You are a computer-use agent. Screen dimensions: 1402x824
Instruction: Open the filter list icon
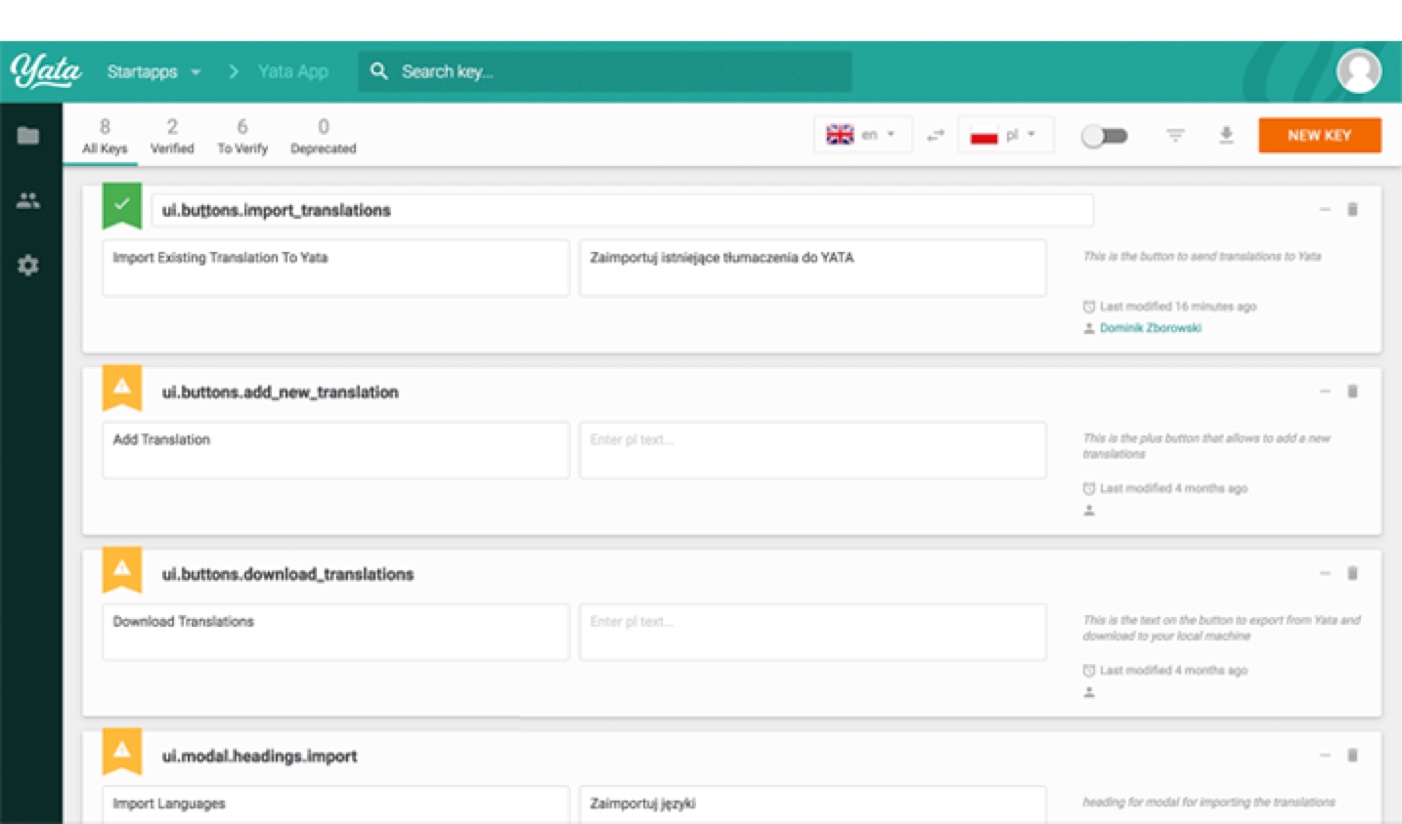click(1176, 135)
